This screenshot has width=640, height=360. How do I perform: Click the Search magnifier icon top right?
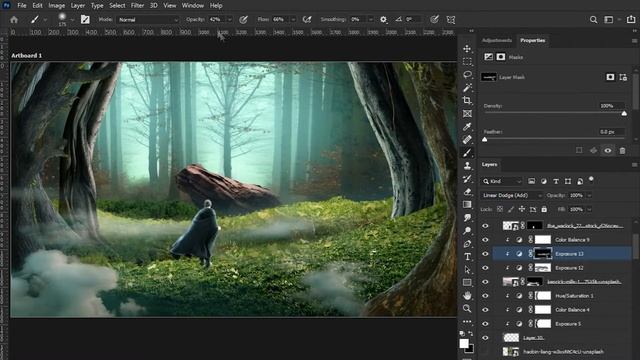(593, 20)
